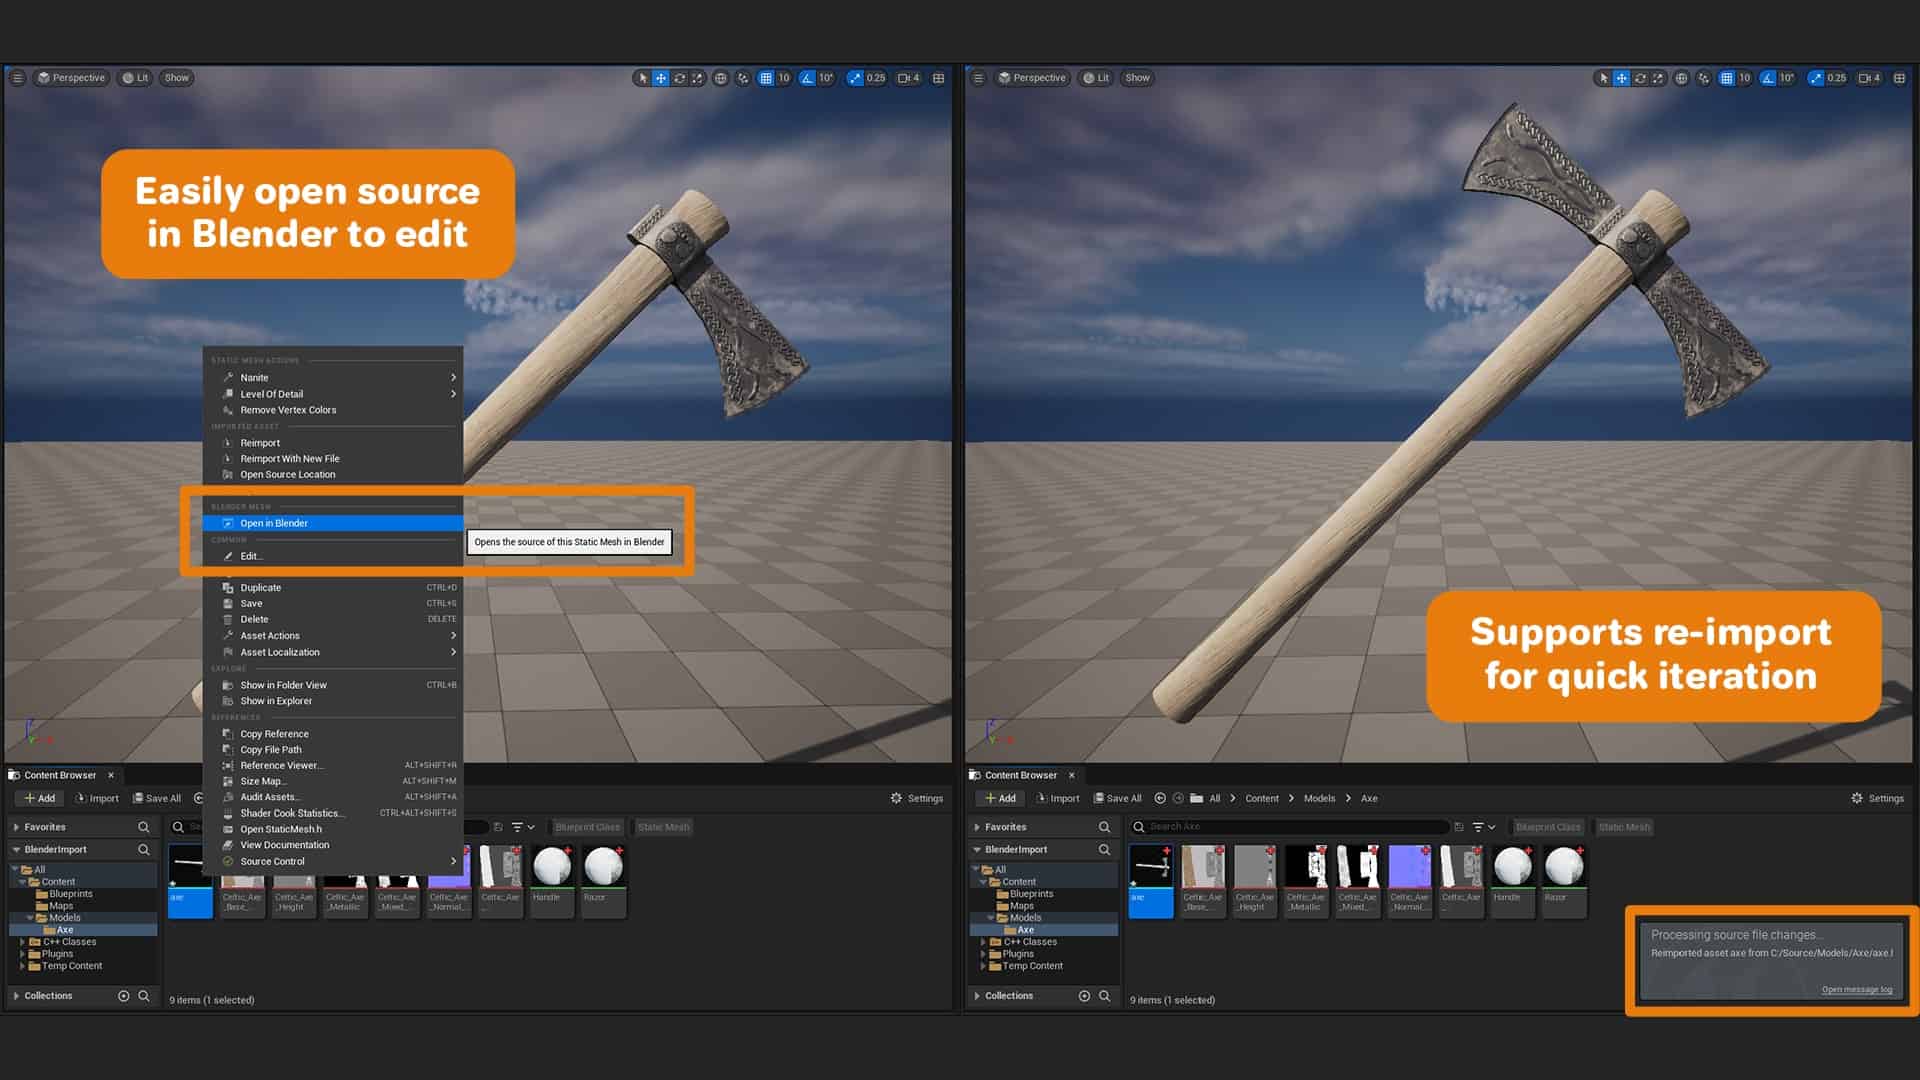This screenshot has width=1920, height=1080.
Task: Click the Save All icon in the Content Browser
Action: pos(156,798)
